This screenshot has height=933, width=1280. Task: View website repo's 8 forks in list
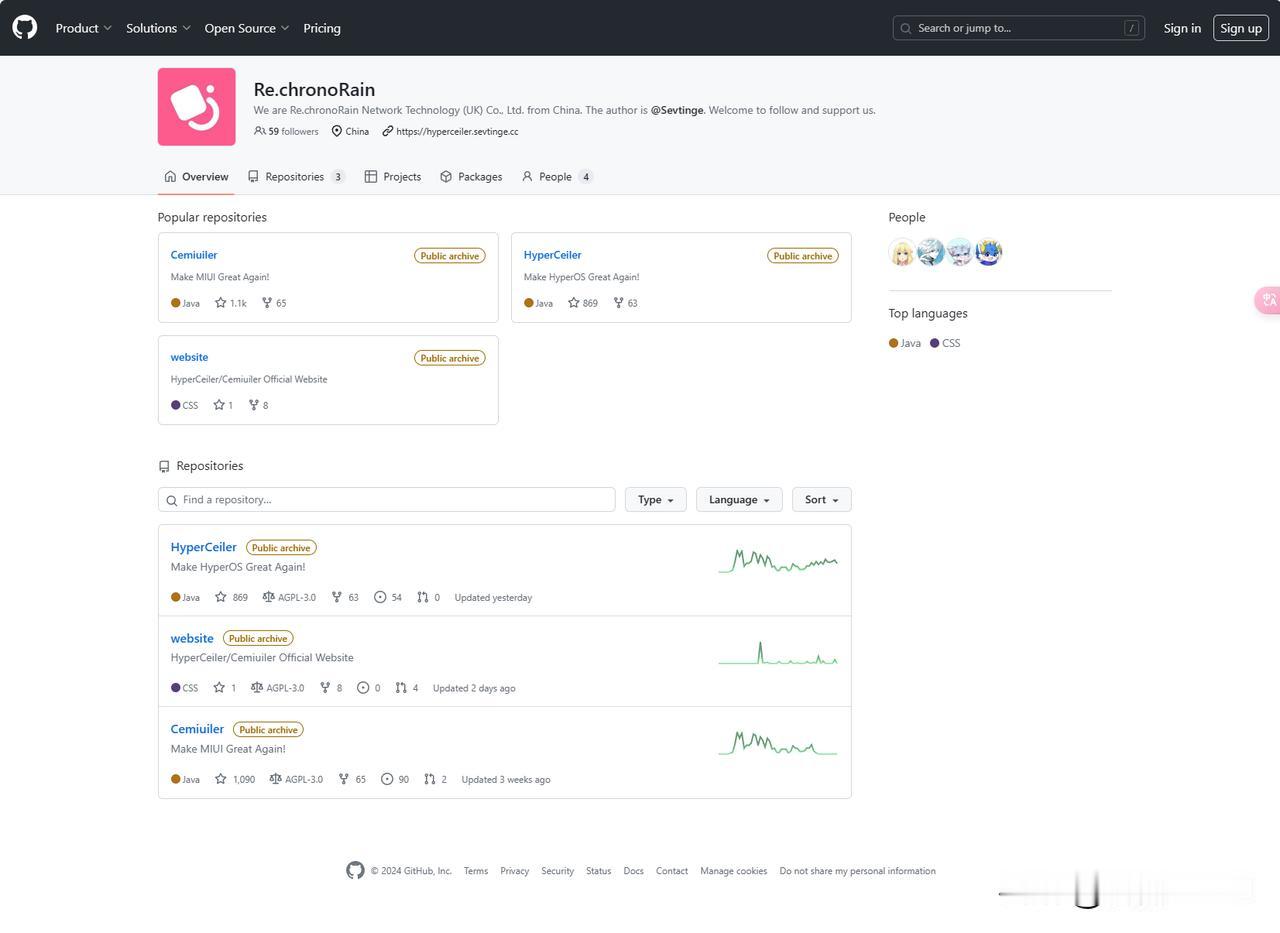tap(331, 688)
